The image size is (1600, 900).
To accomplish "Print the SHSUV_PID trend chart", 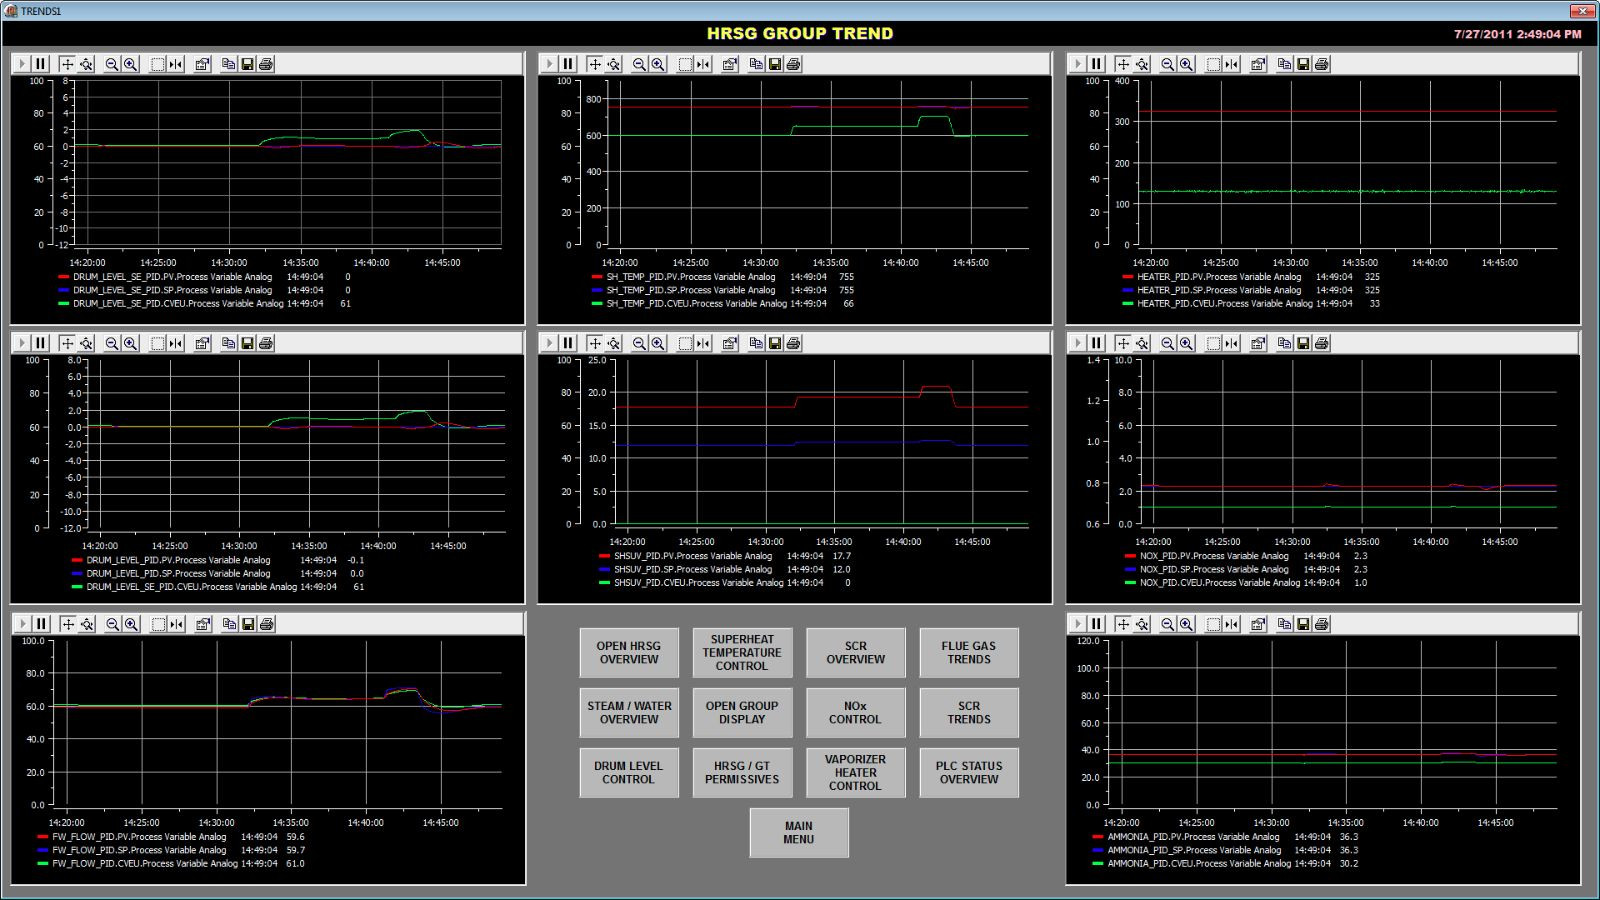I will pos(794,343).
